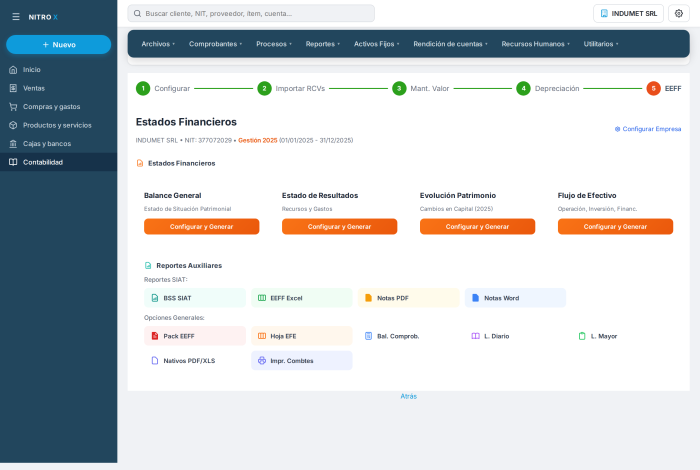700x470 pixels.
Task: Click the Cajas y bancos bank icon
Action: [13, 144]
